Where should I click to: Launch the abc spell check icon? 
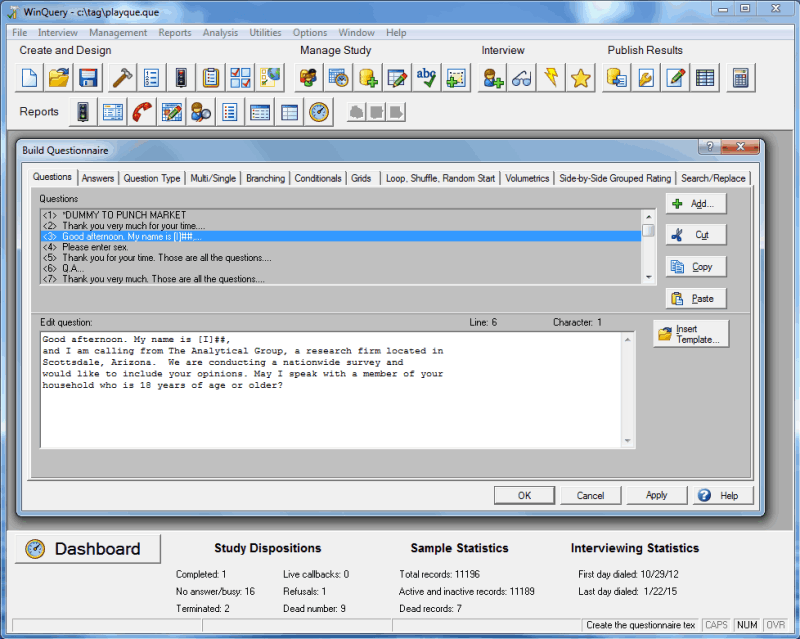427,78
